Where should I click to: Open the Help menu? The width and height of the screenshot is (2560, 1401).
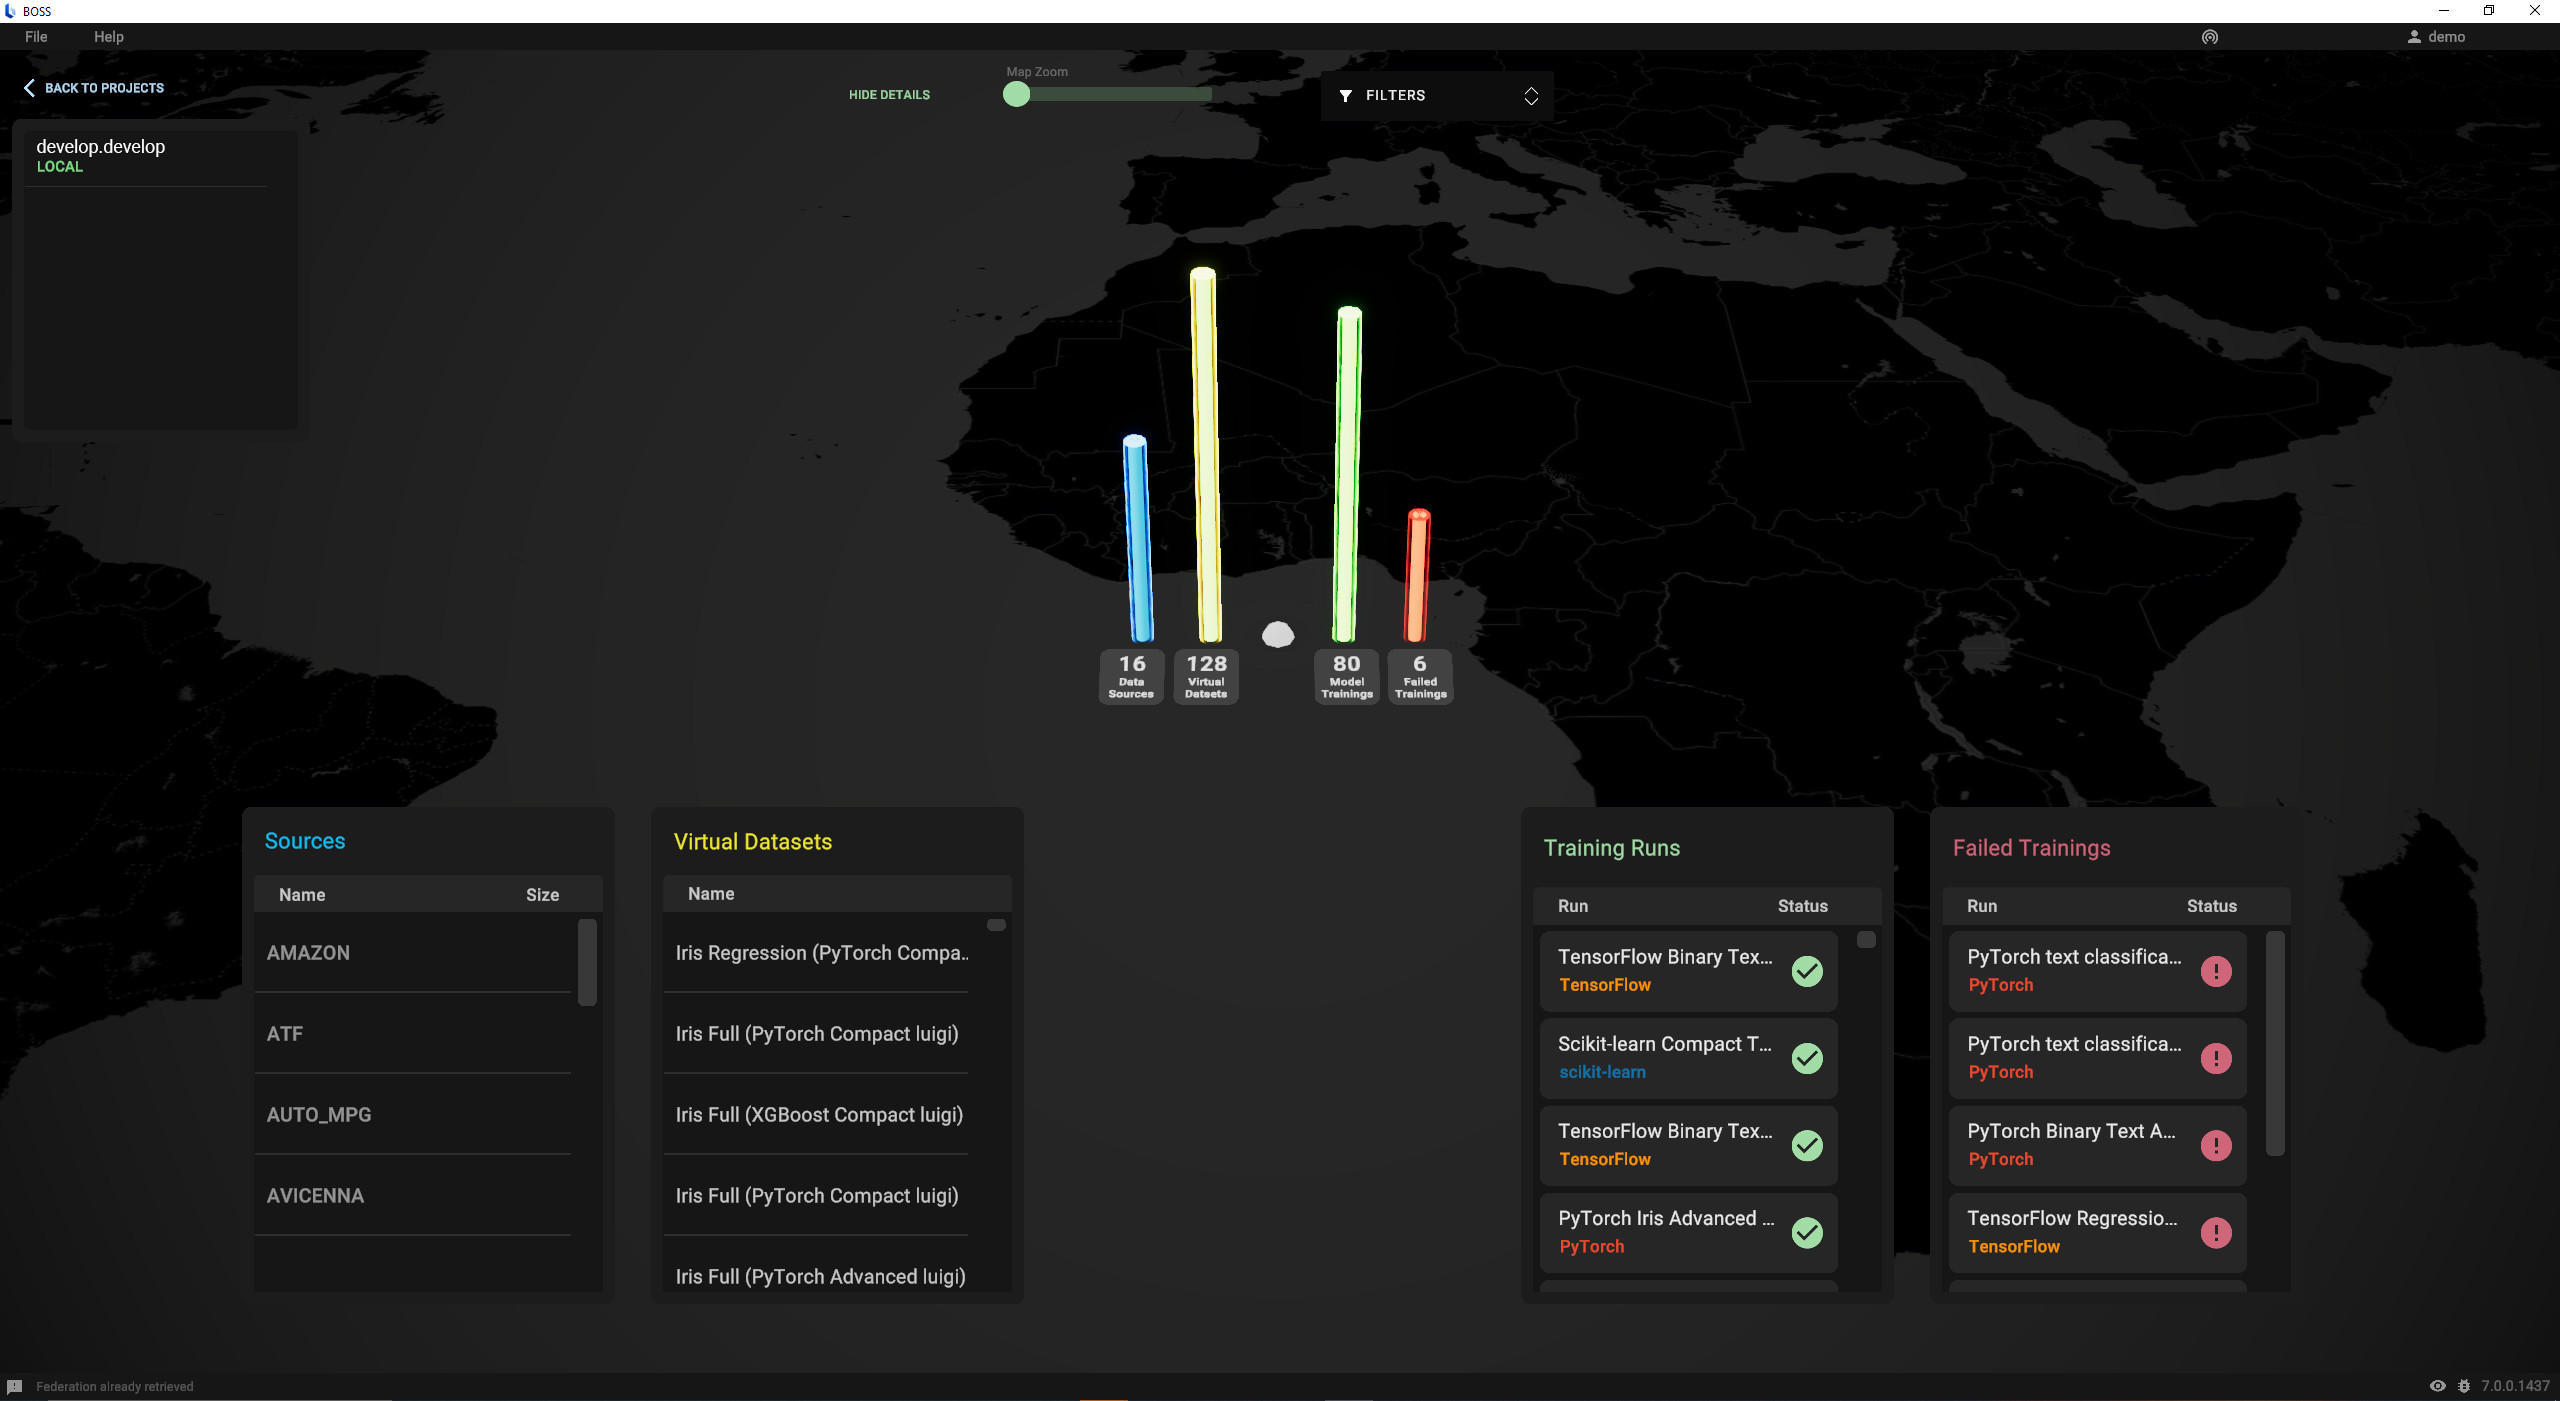click(108, 36)
